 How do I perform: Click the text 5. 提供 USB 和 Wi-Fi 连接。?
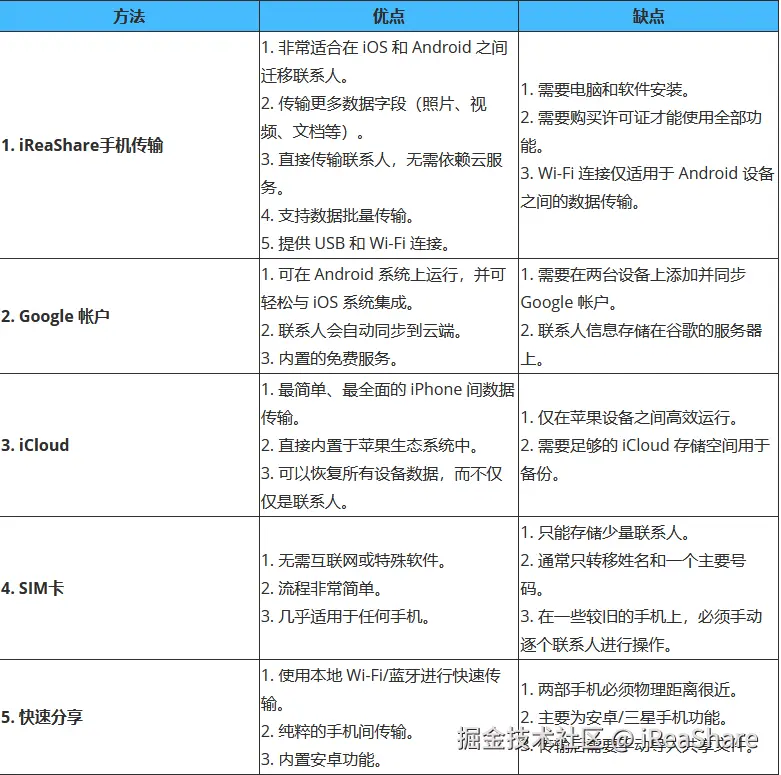click(356, 244)
